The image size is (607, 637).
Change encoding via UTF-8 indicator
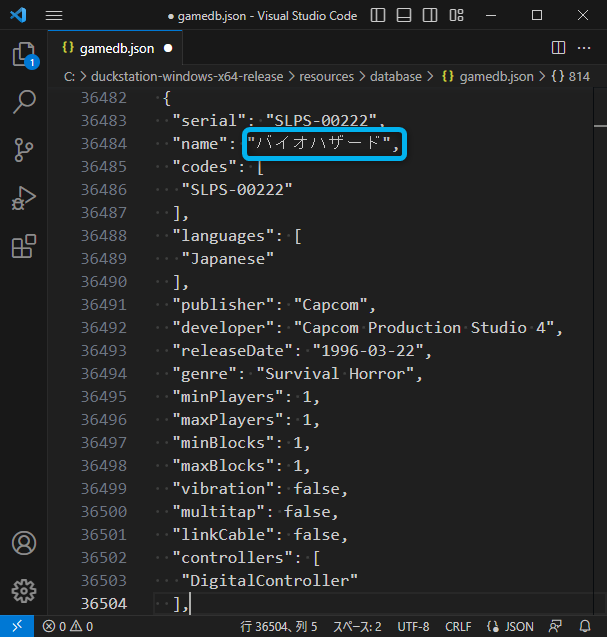pyautogui.click(x=413, y=626)
